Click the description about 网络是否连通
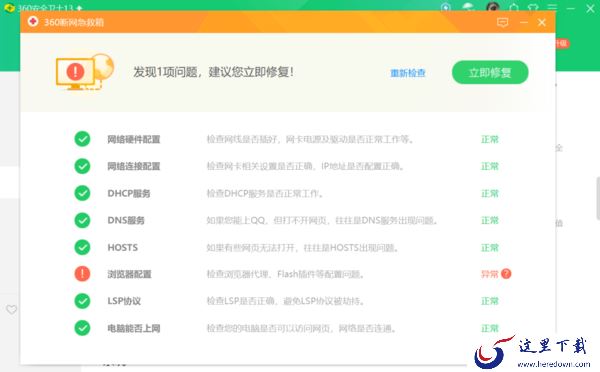The image size is (600, 372). pos(301,328)
